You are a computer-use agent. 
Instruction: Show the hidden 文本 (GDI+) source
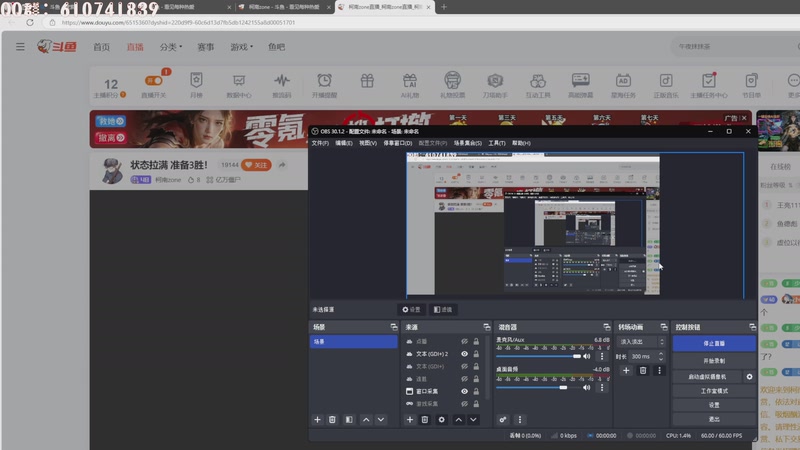coord(464,366)
